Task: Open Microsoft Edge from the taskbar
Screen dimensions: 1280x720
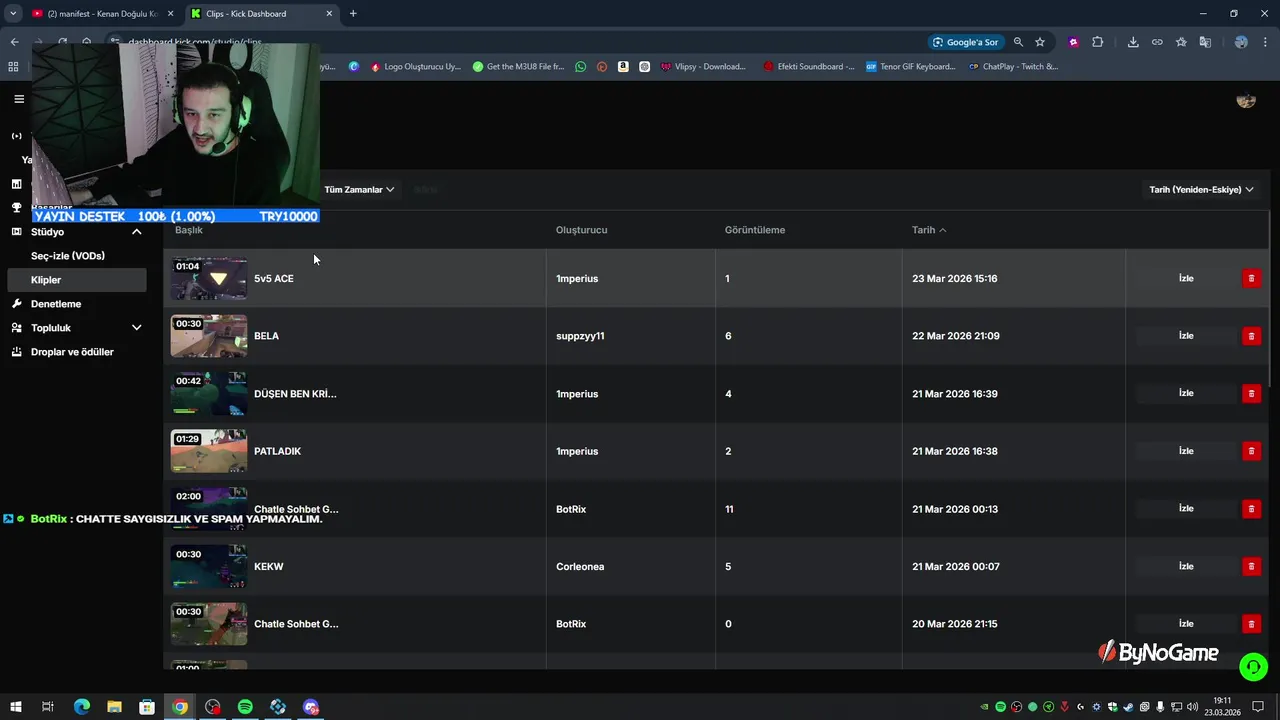Action: pyautogui.click(x=82, y=707)
